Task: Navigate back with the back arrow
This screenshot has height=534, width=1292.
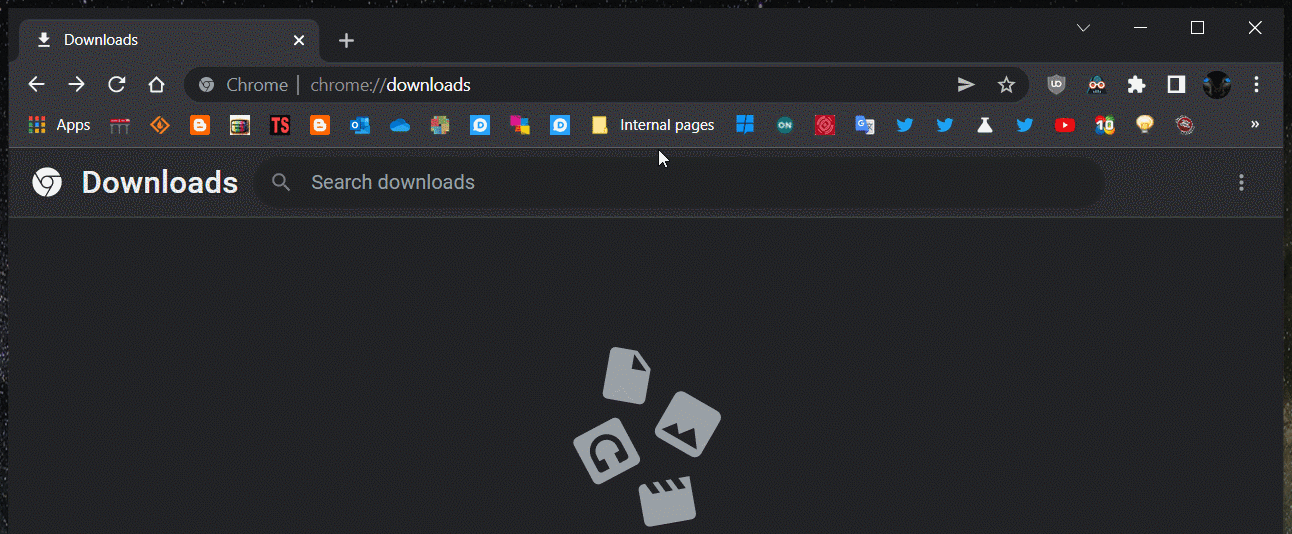Action: tap(37, 85)
